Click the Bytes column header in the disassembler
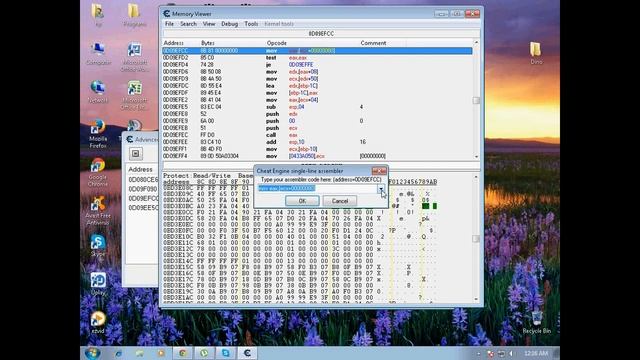The height and width of the screenshot is (360, 640). point(233,43)
